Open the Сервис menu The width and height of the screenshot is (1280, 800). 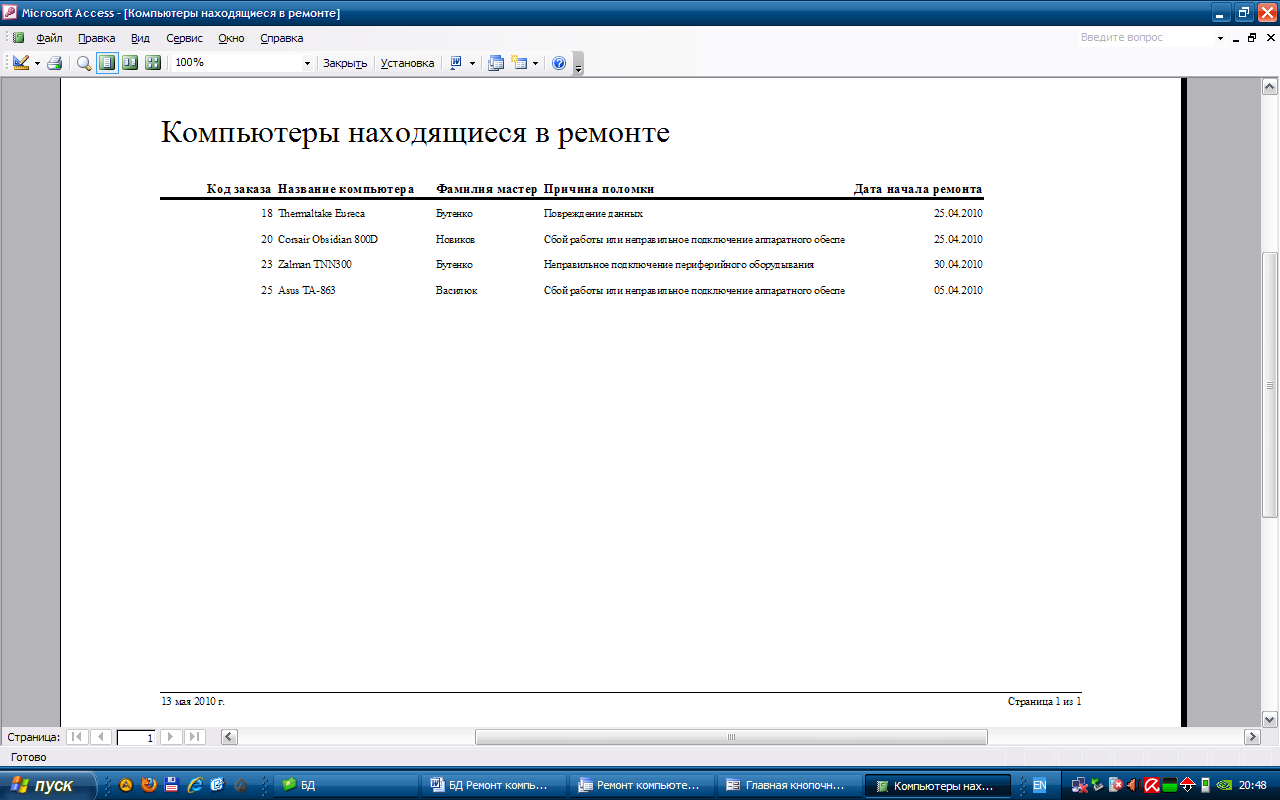point(184,38)
